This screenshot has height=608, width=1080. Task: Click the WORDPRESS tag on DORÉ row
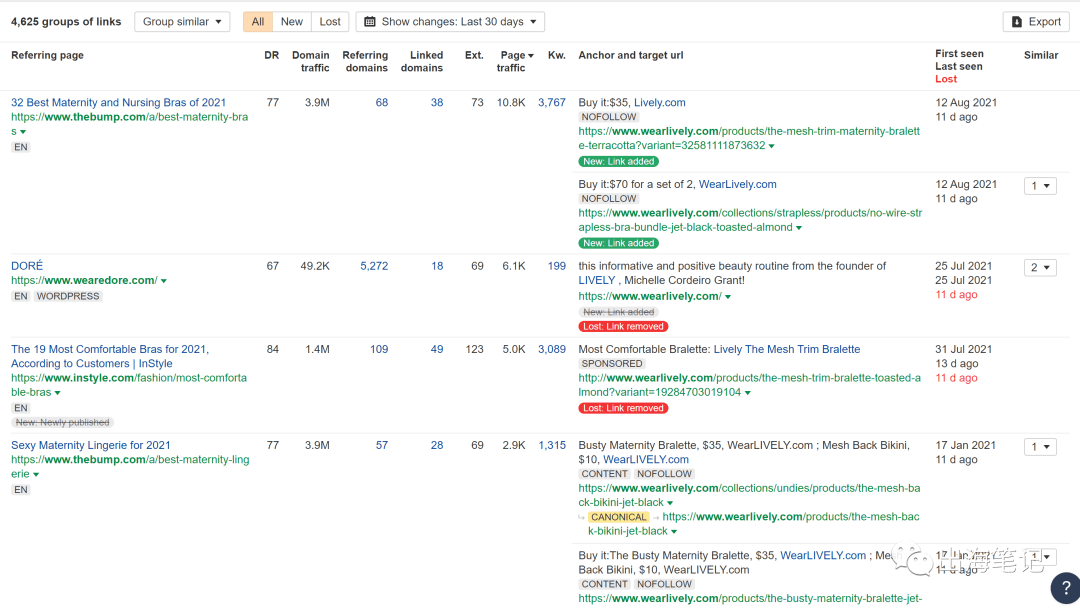click(68, 296)
